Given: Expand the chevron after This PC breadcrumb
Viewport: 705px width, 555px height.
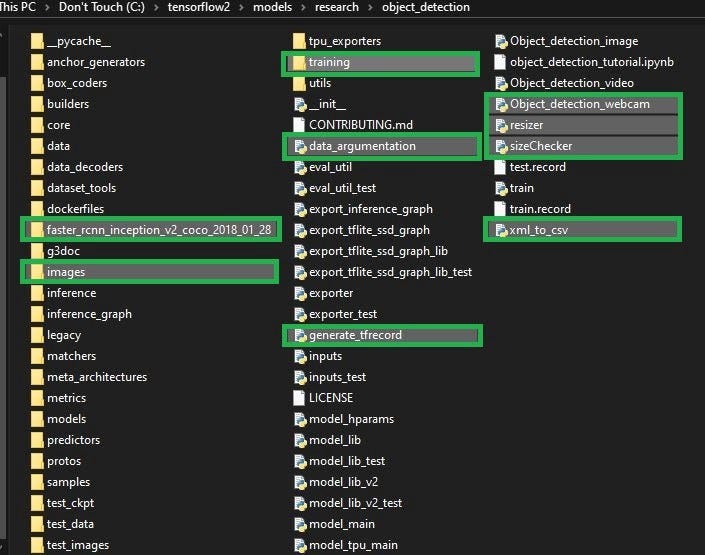Looking at the screenshot, I should click(x=47, y=8).
